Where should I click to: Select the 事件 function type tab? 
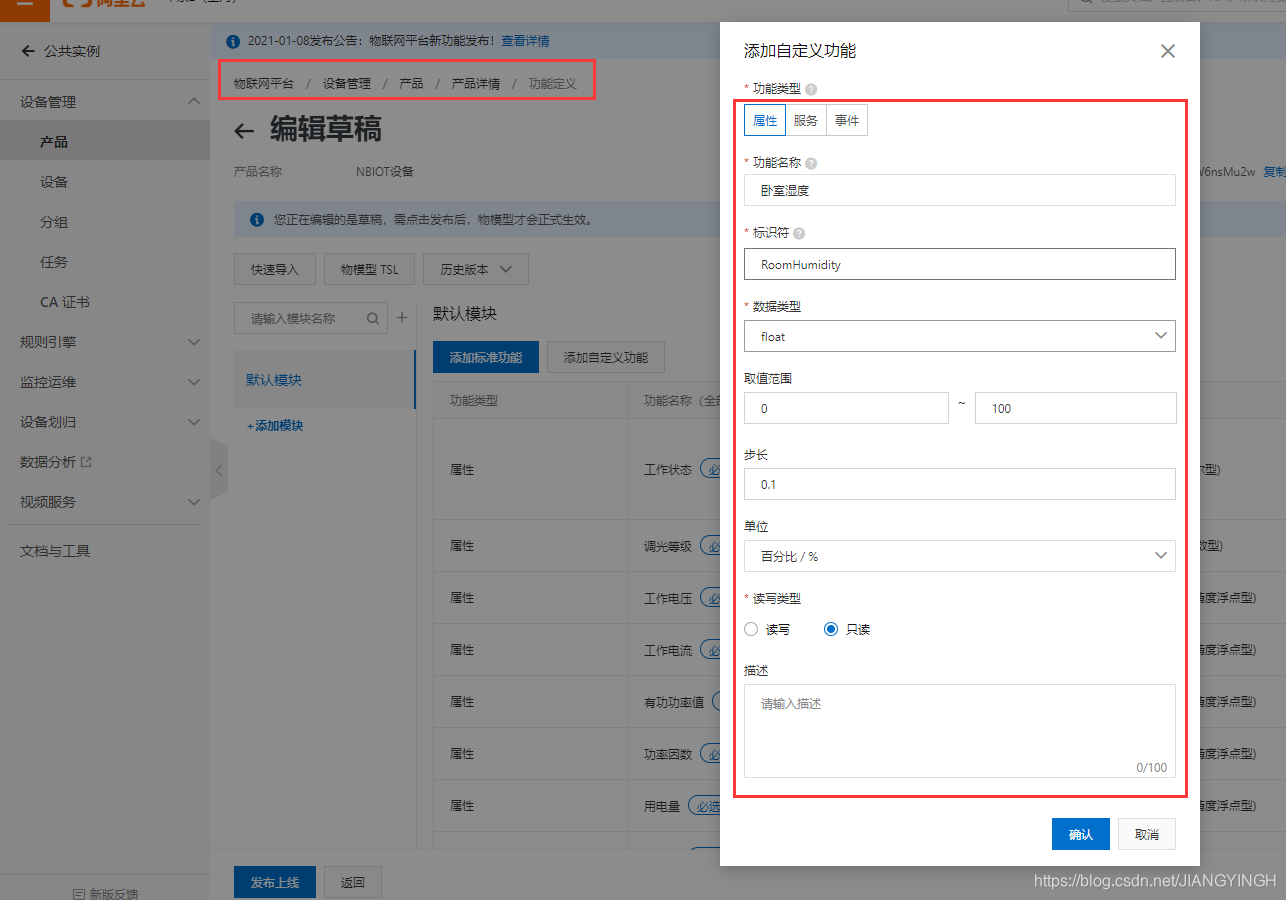pyautogui.click(x=847, y=120)
